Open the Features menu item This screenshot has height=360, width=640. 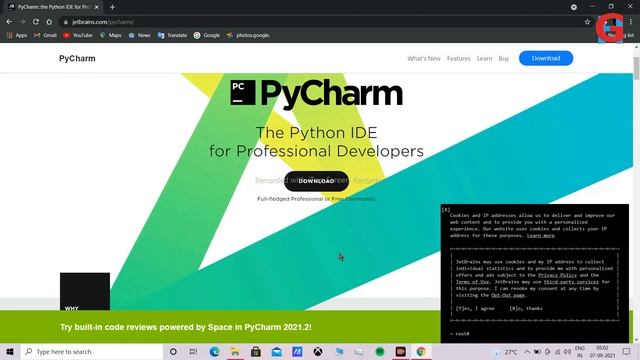tap(458, 58)
